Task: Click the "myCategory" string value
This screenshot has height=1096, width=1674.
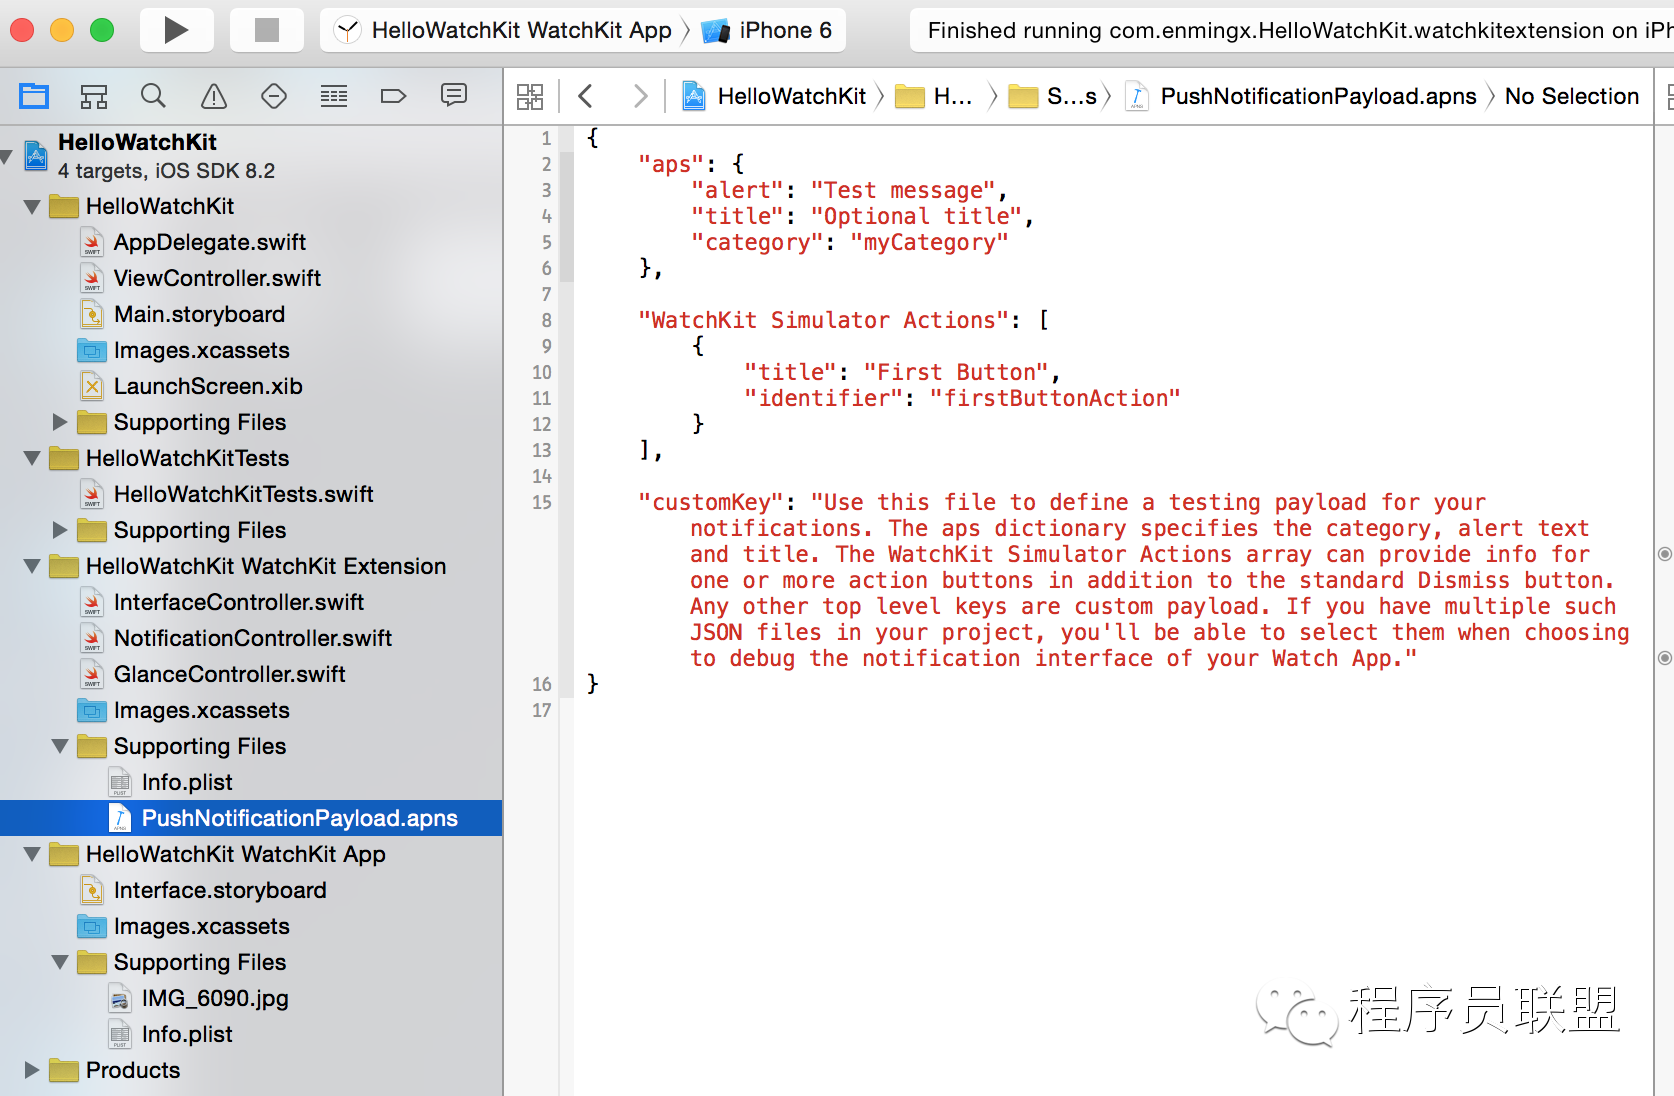Action: (x=930, y=242)
